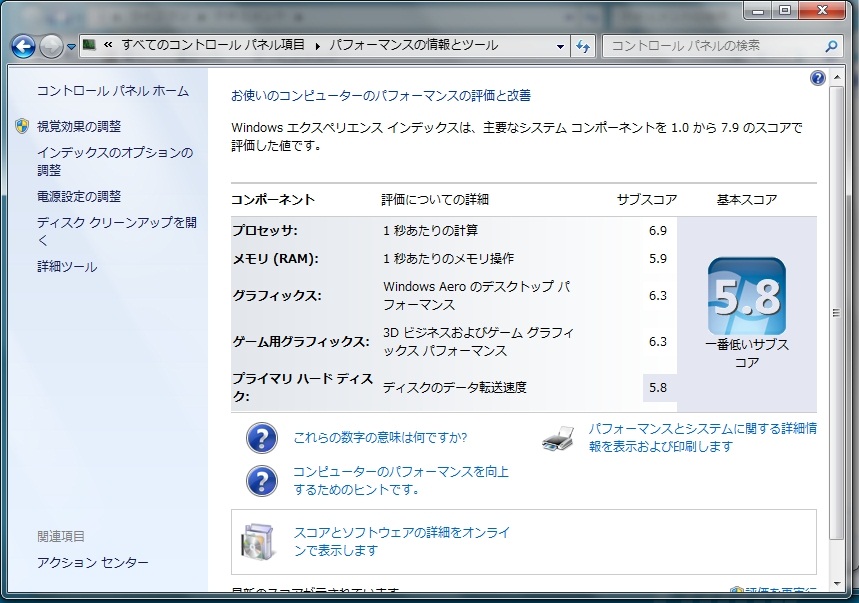Click the software box icon near スコアとソフトウェア
The width and height of the screenshot is (859, 603).
[x=257, y=541]
